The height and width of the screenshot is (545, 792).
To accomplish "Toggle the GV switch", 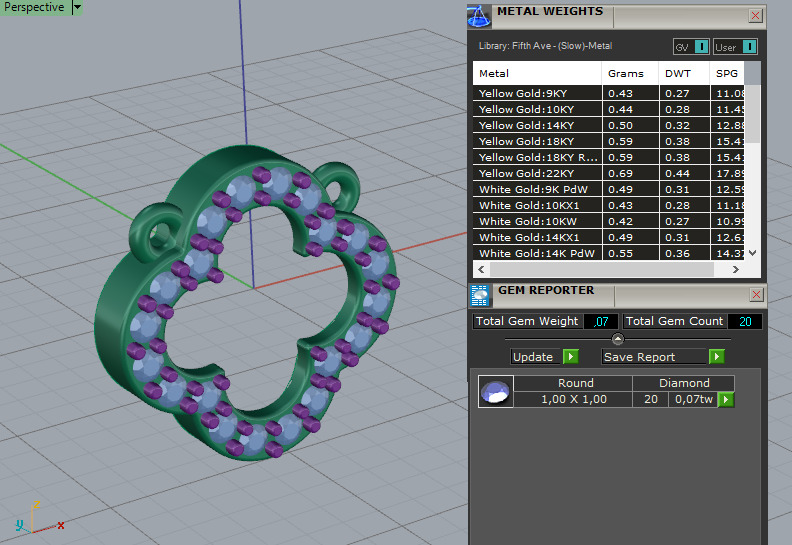I will pos(691,47).
